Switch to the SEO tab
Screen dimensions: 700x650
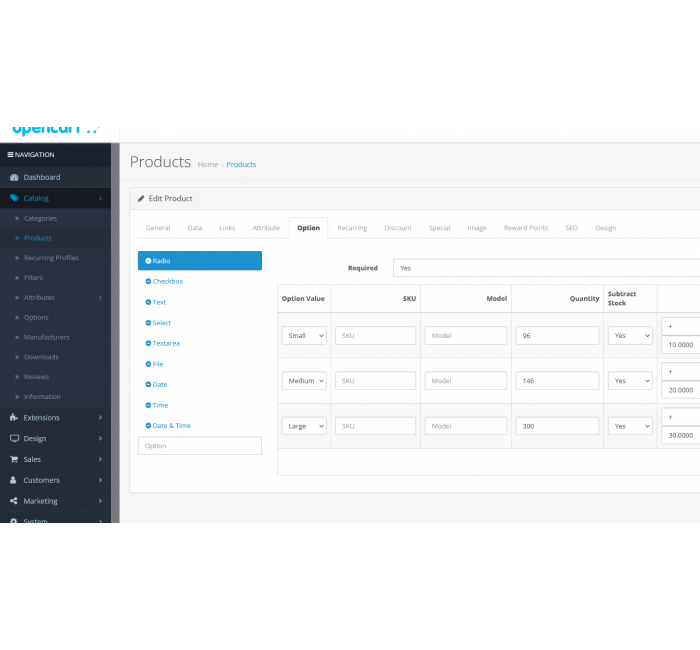click(x=571, y=228)
